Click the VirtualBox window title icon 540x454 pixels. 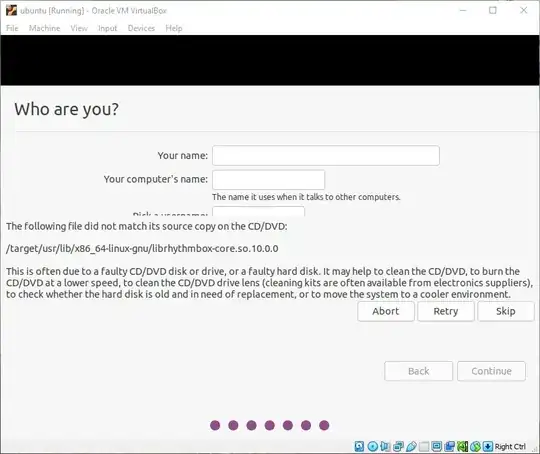point(11,10)
